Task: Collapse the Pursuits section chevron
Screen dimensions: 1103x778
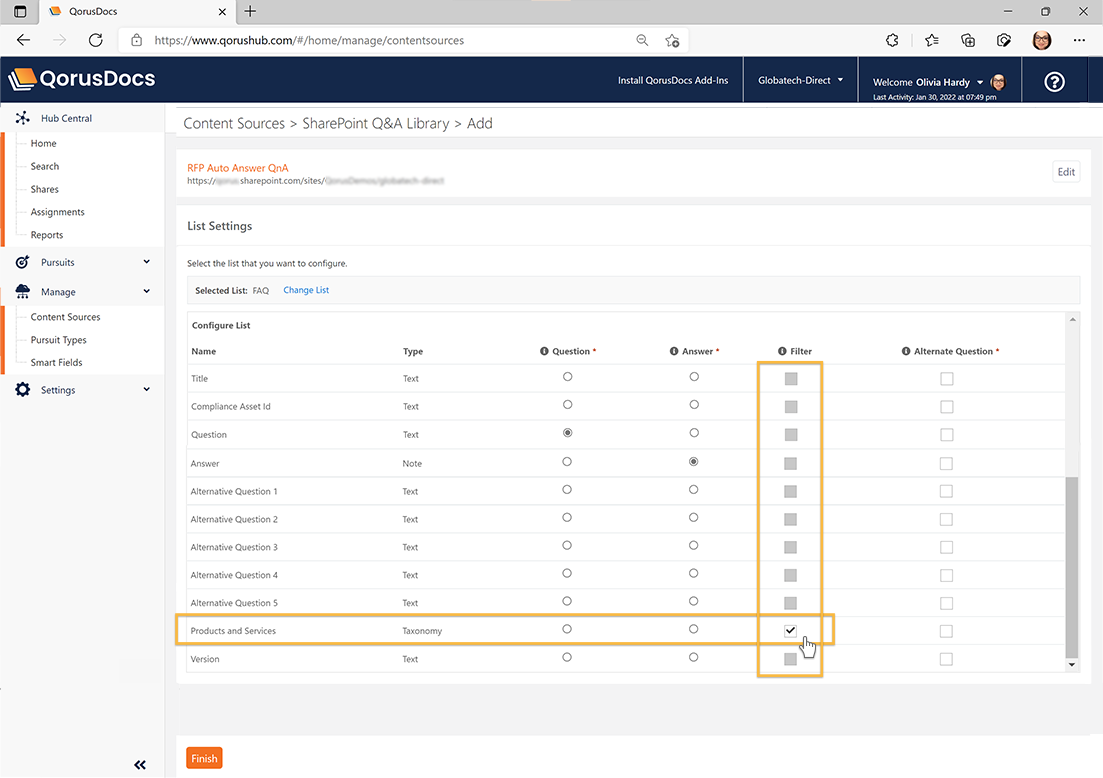Action: [146, 262]
